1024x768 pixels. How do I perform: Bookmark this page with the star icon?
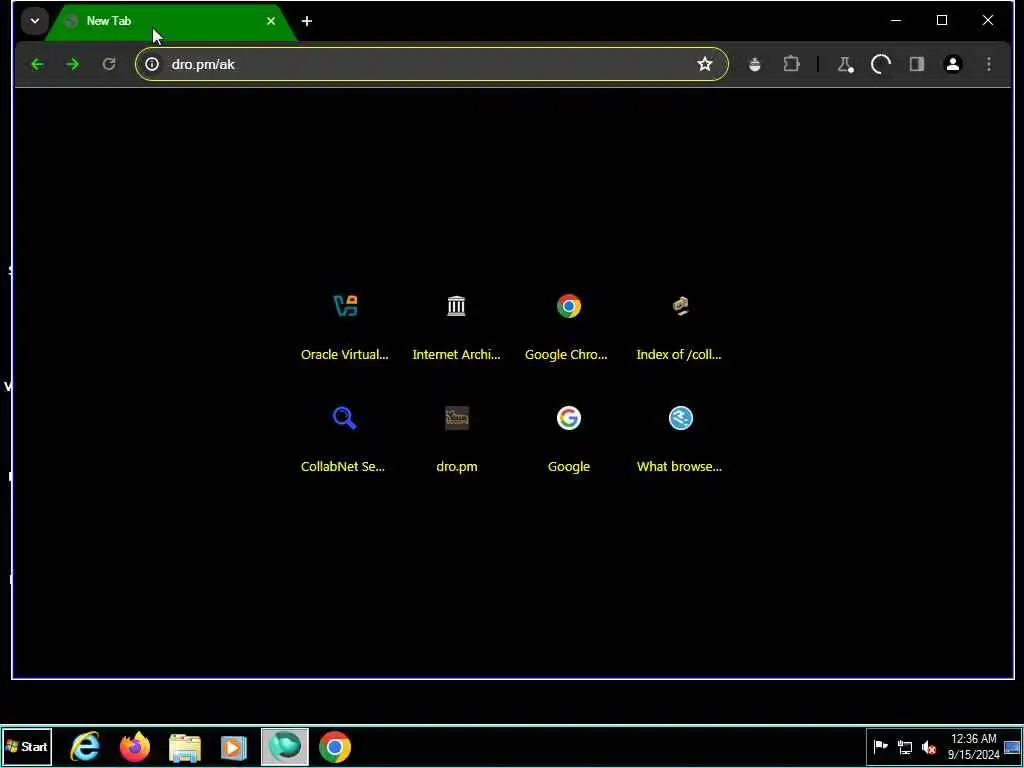pos(705,64)
